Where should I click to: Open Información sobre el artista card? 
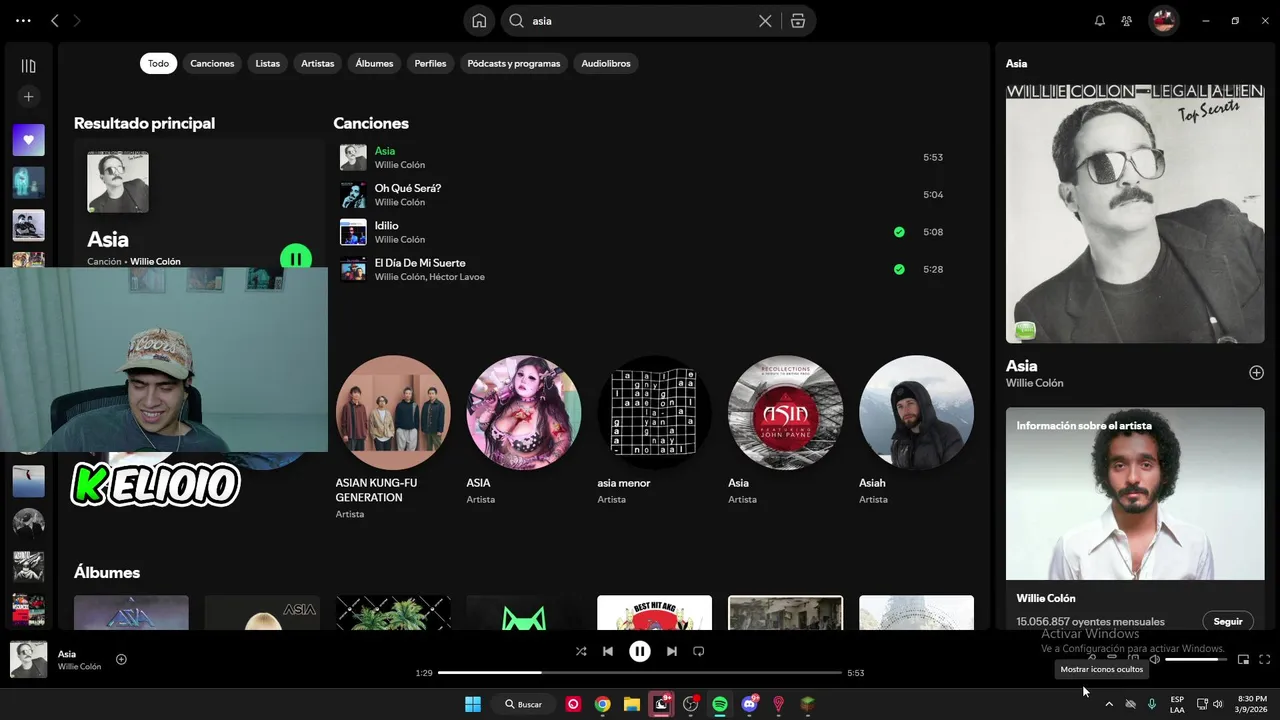point(1135,520)
